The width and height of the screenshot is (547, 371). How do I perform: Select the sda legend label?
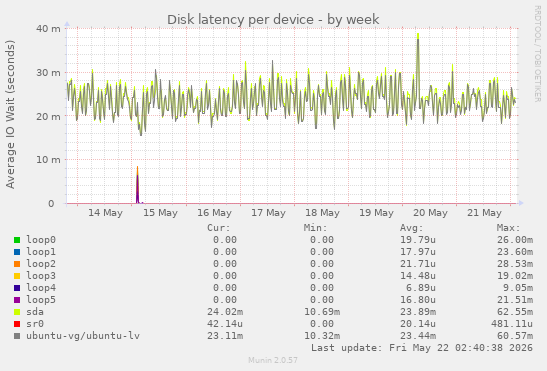tap(35, 312)
